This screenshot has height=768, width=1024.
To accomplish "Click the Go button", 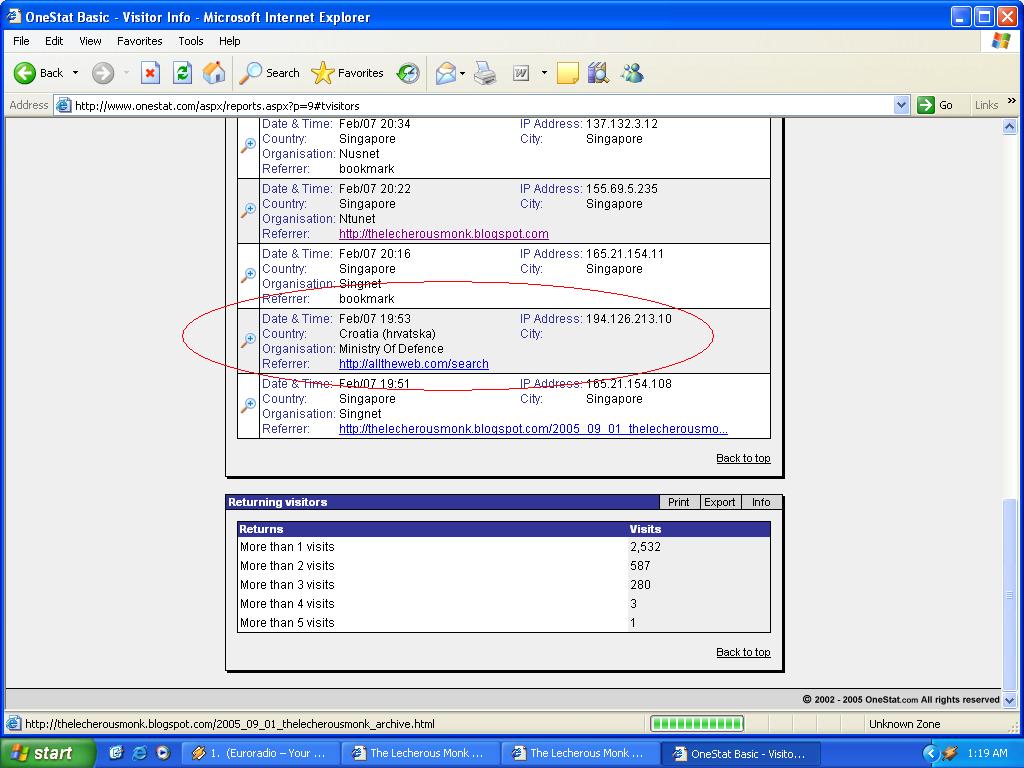I will tap(935, 105).
